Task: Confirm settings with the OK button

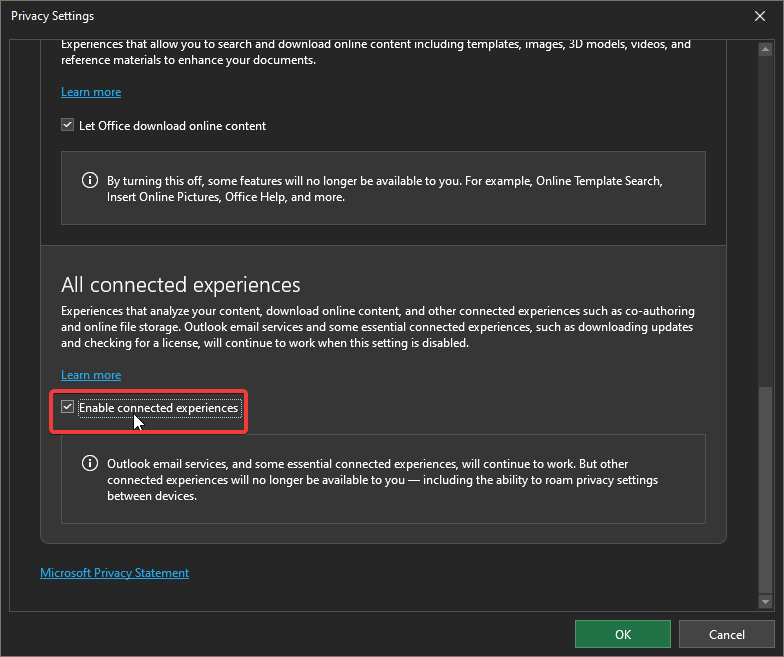Action: 622,634
